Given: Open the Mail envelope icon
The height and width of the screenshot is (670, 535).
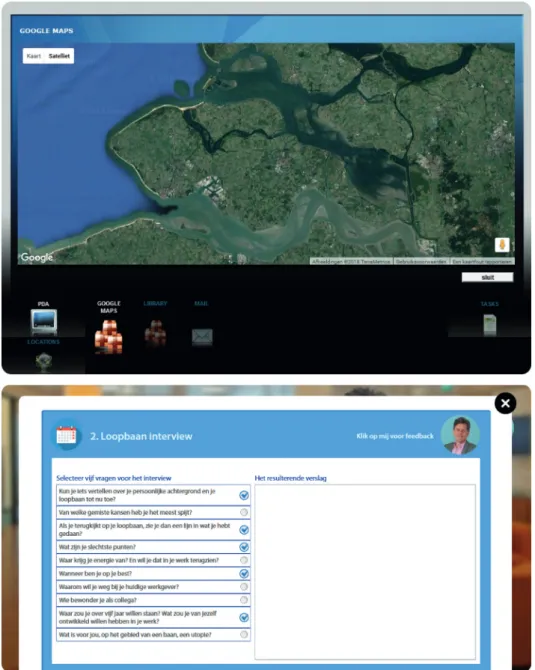Looking at the screenshot, I should coord(202,337).
